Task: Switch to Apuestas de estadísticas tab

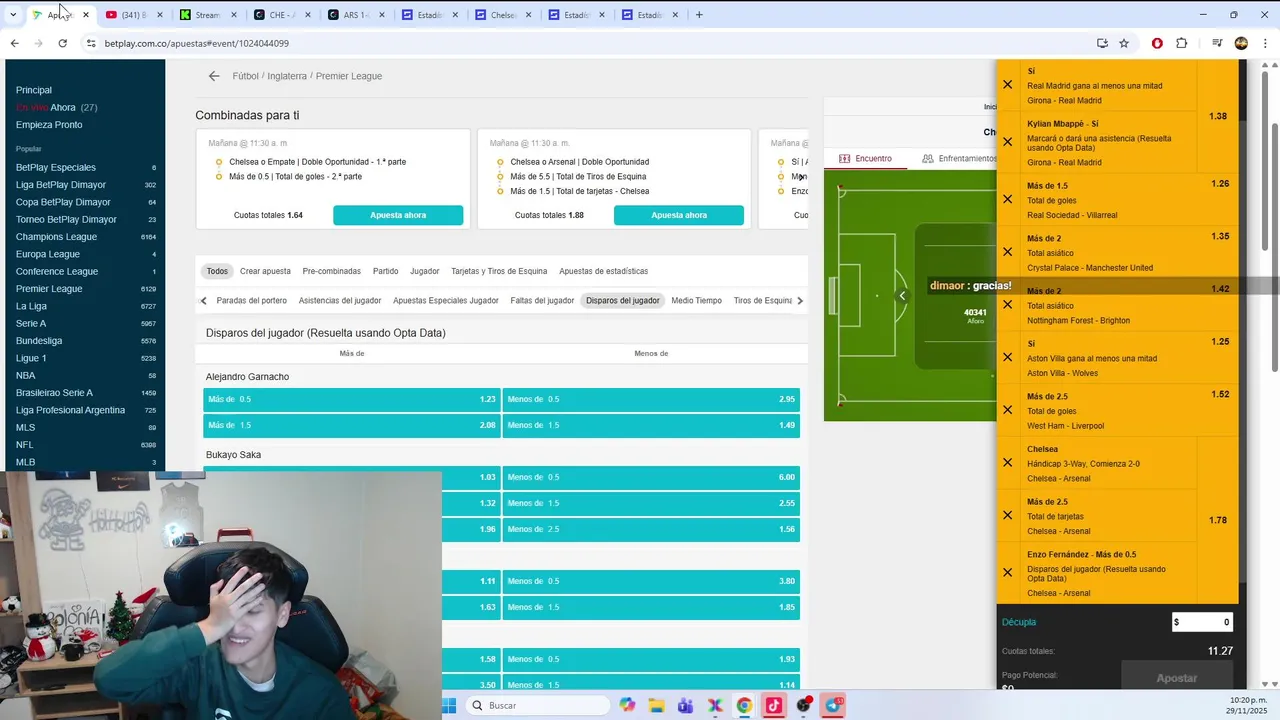Action: [x=603, y=271]
